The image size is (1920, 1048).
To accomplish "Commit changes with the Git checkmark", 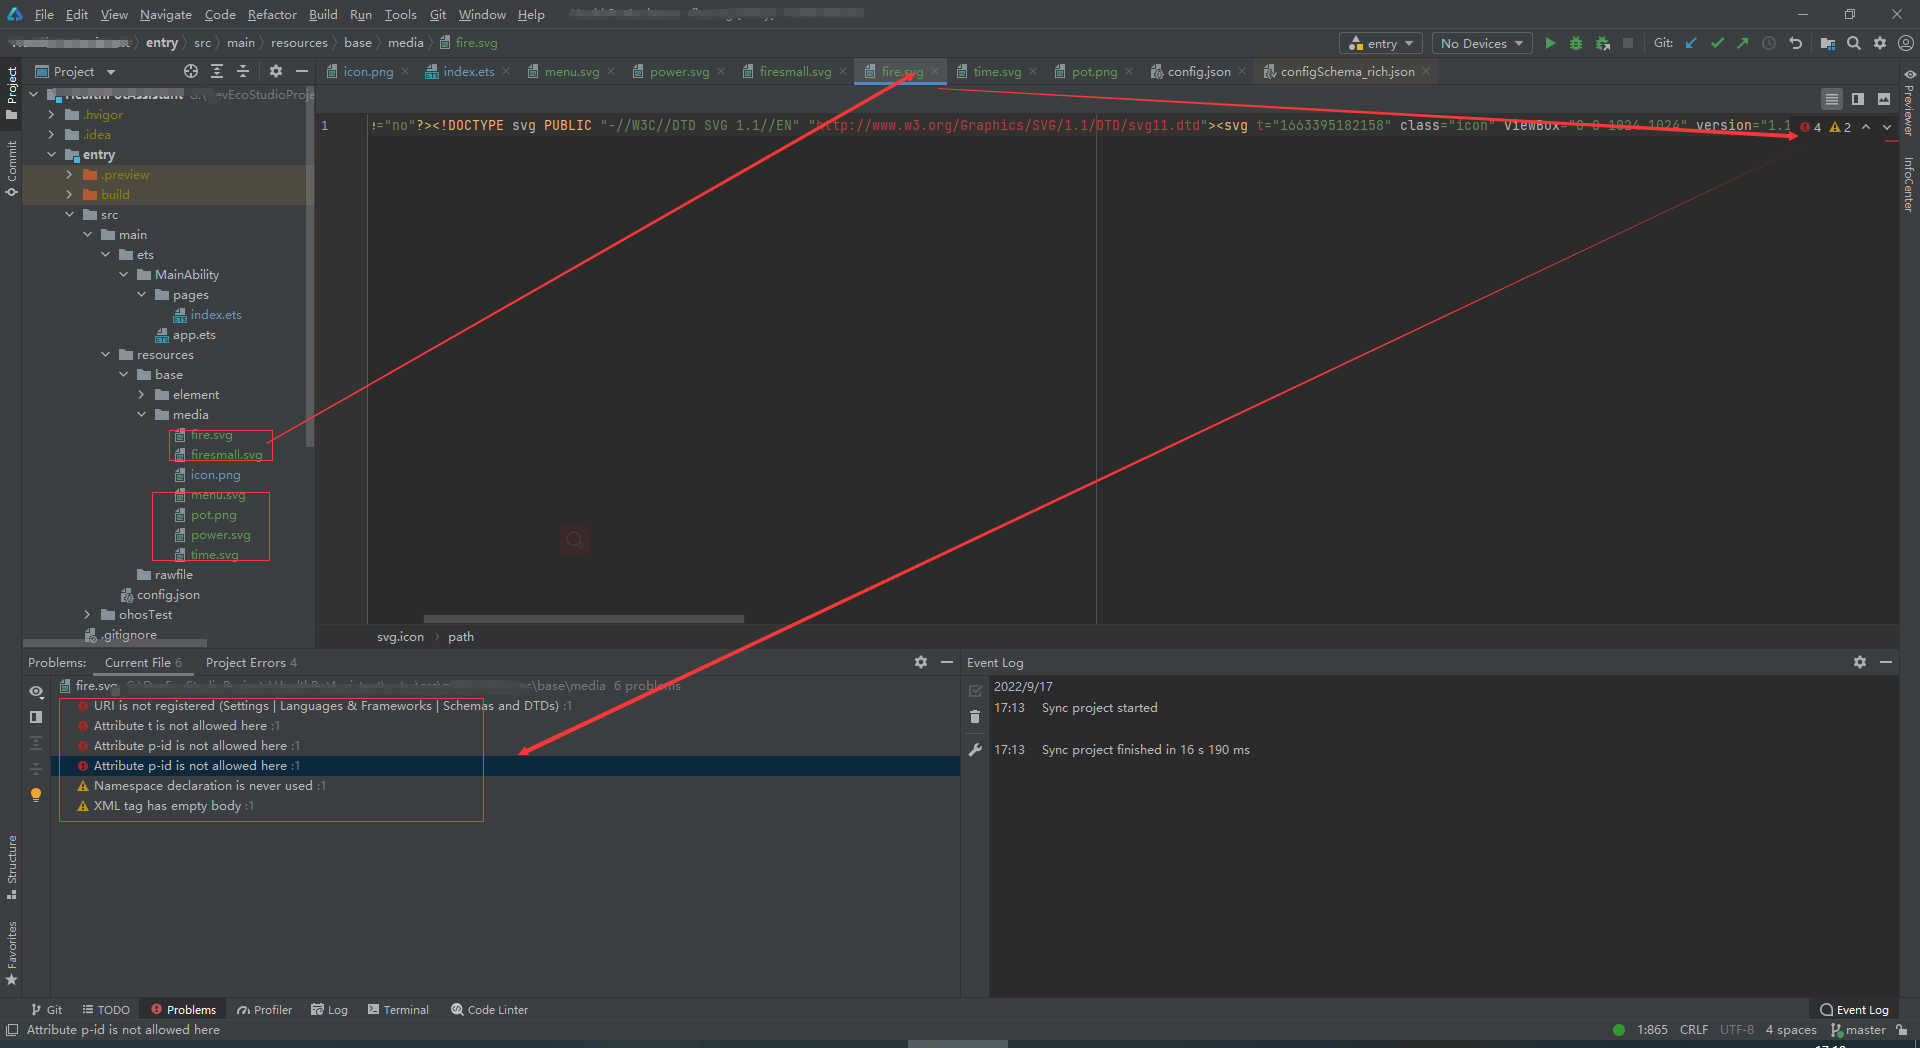I will click(x=1717, y=43).
